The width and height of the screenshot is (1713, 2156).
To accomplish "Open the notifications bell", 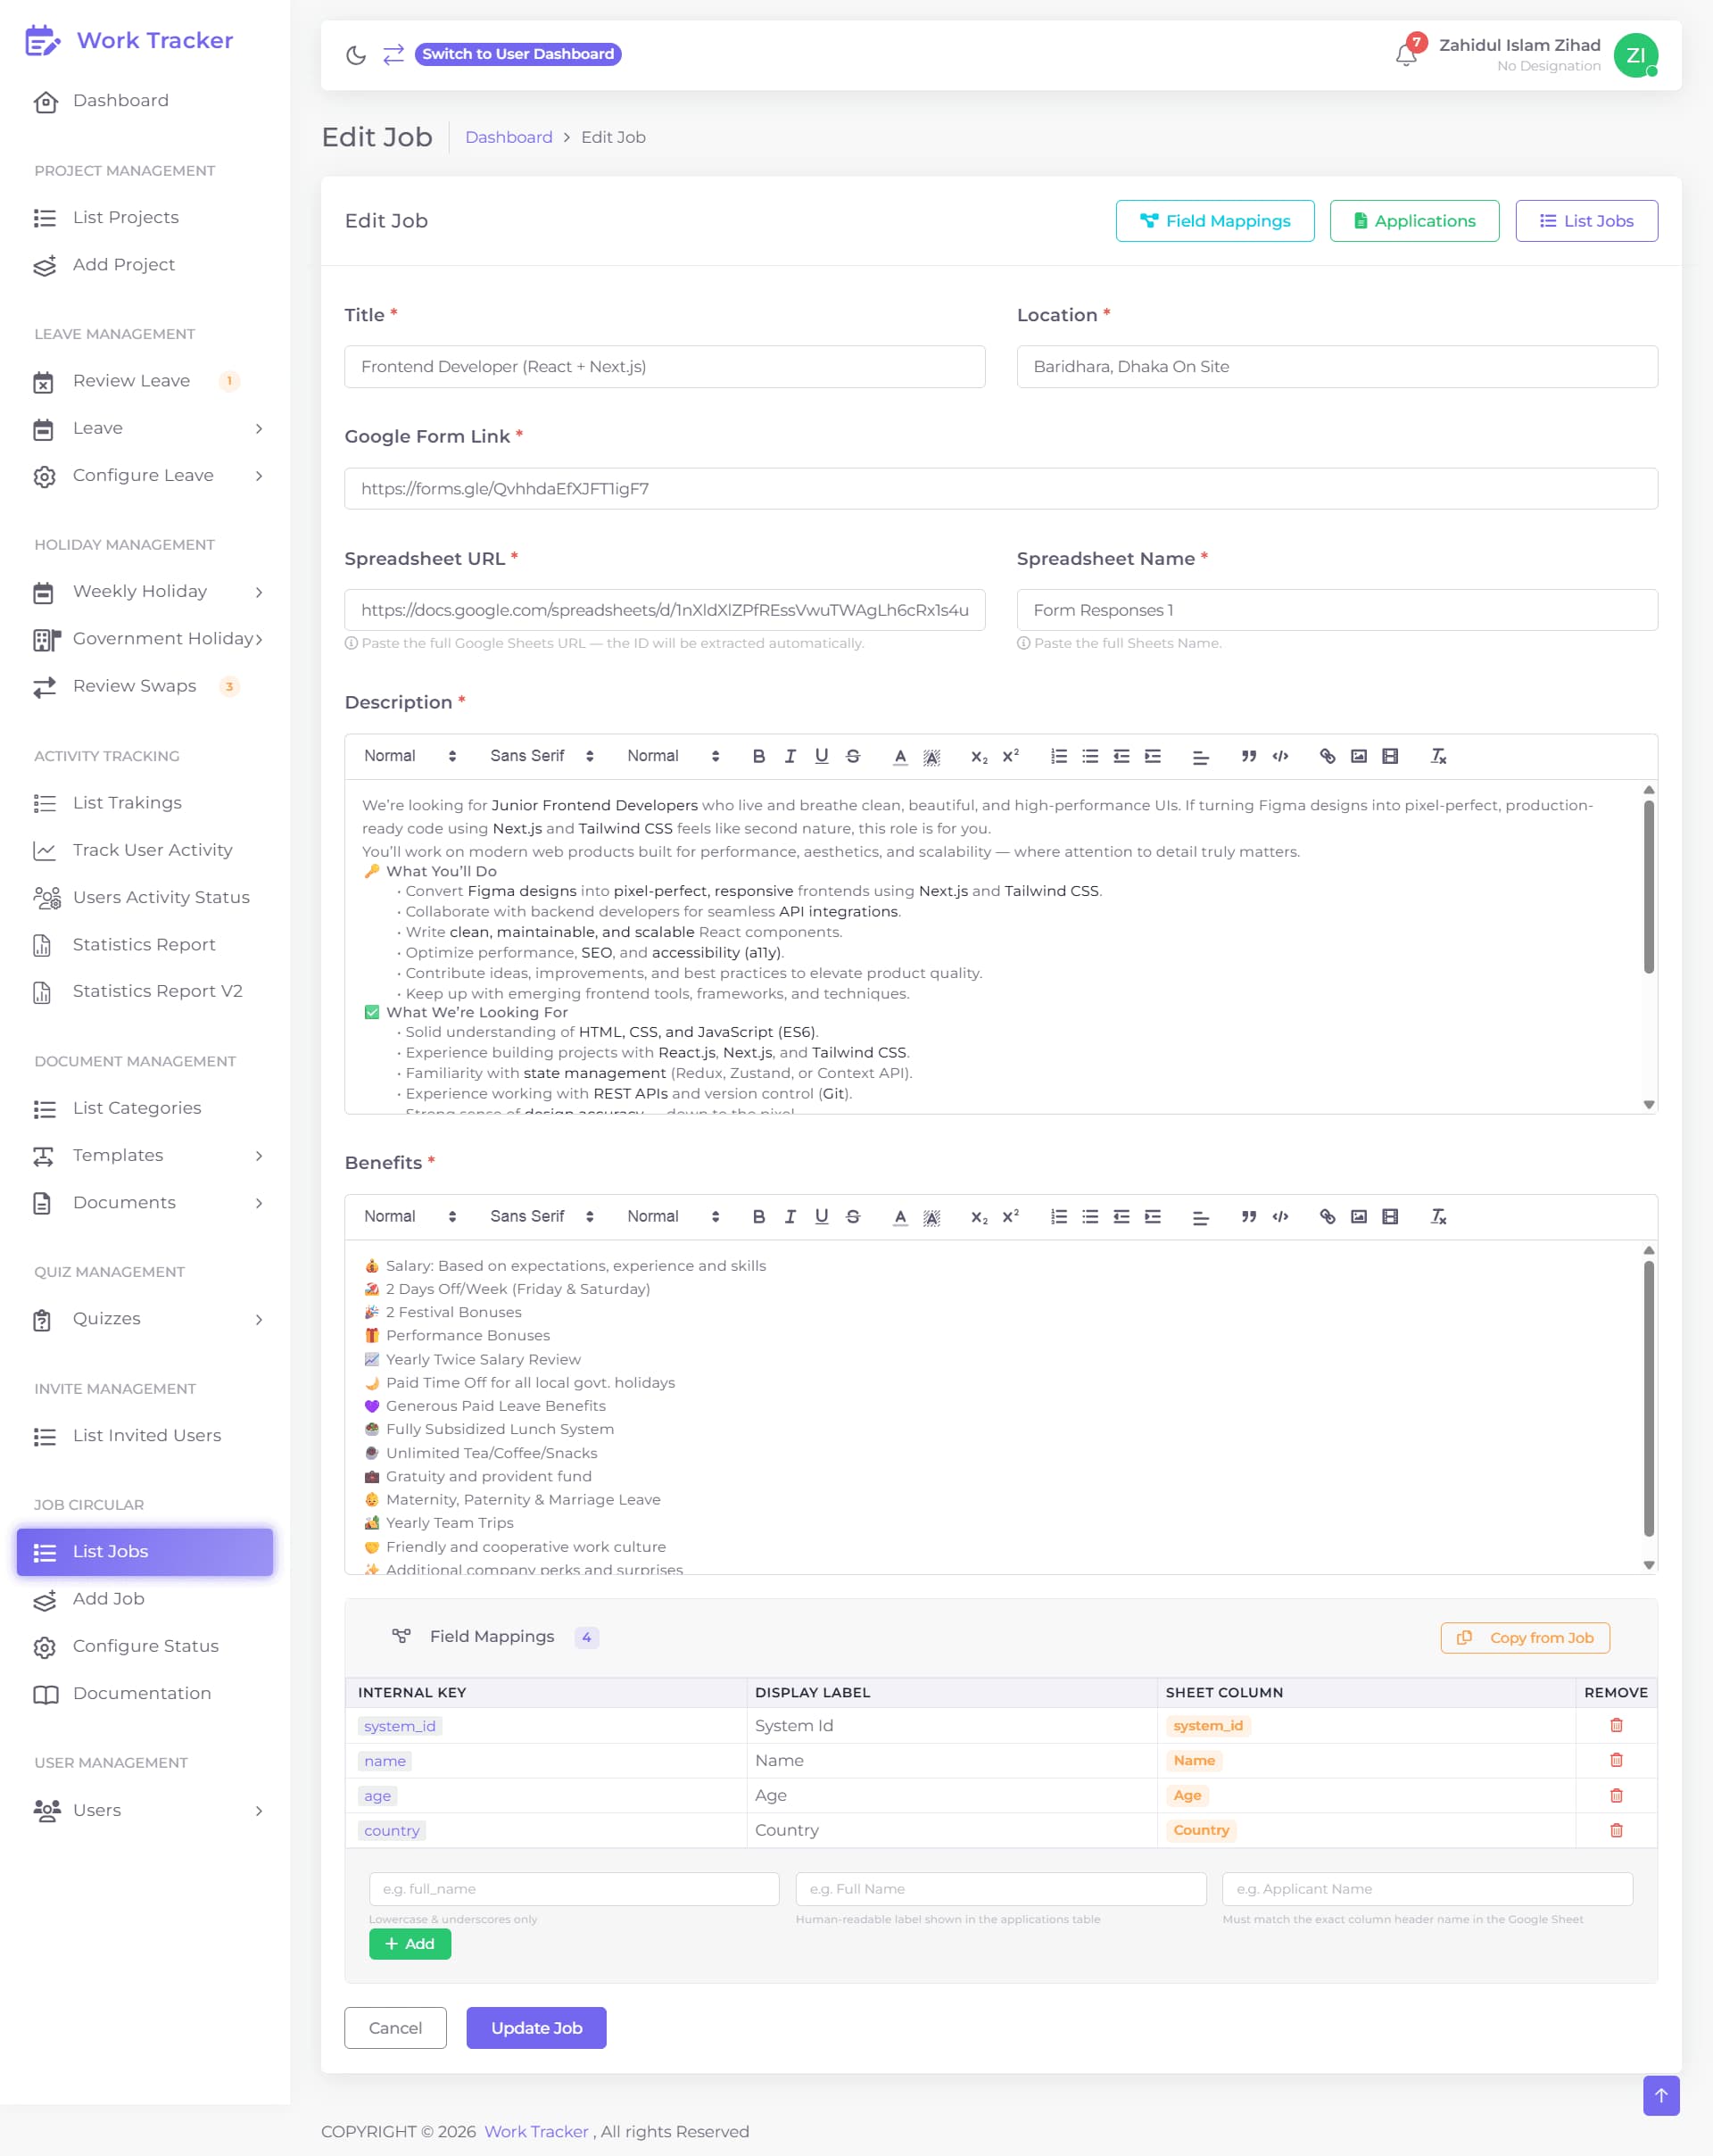I will (x=1405, y=54).
